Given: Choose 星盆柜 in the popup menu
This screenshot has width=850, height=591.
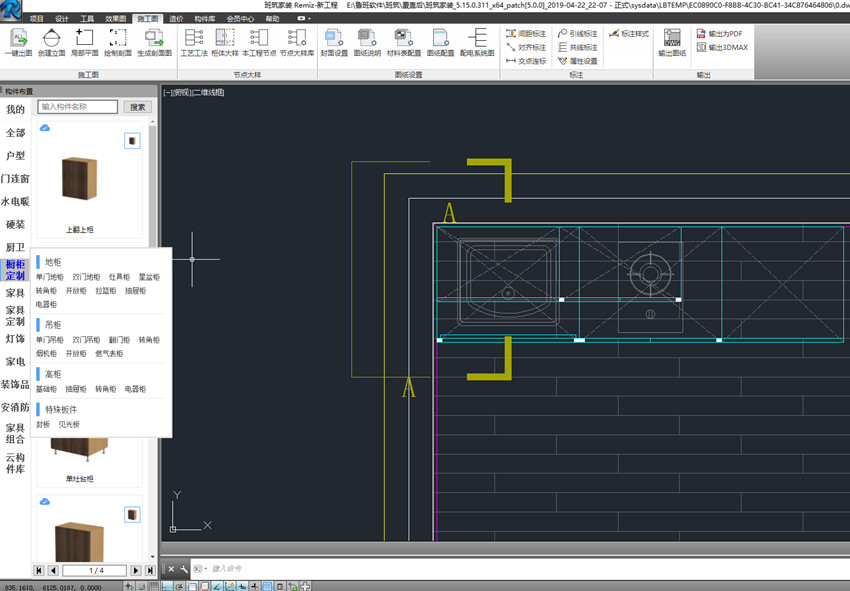Looking at the screenshot, I should (x=149, y=277).
